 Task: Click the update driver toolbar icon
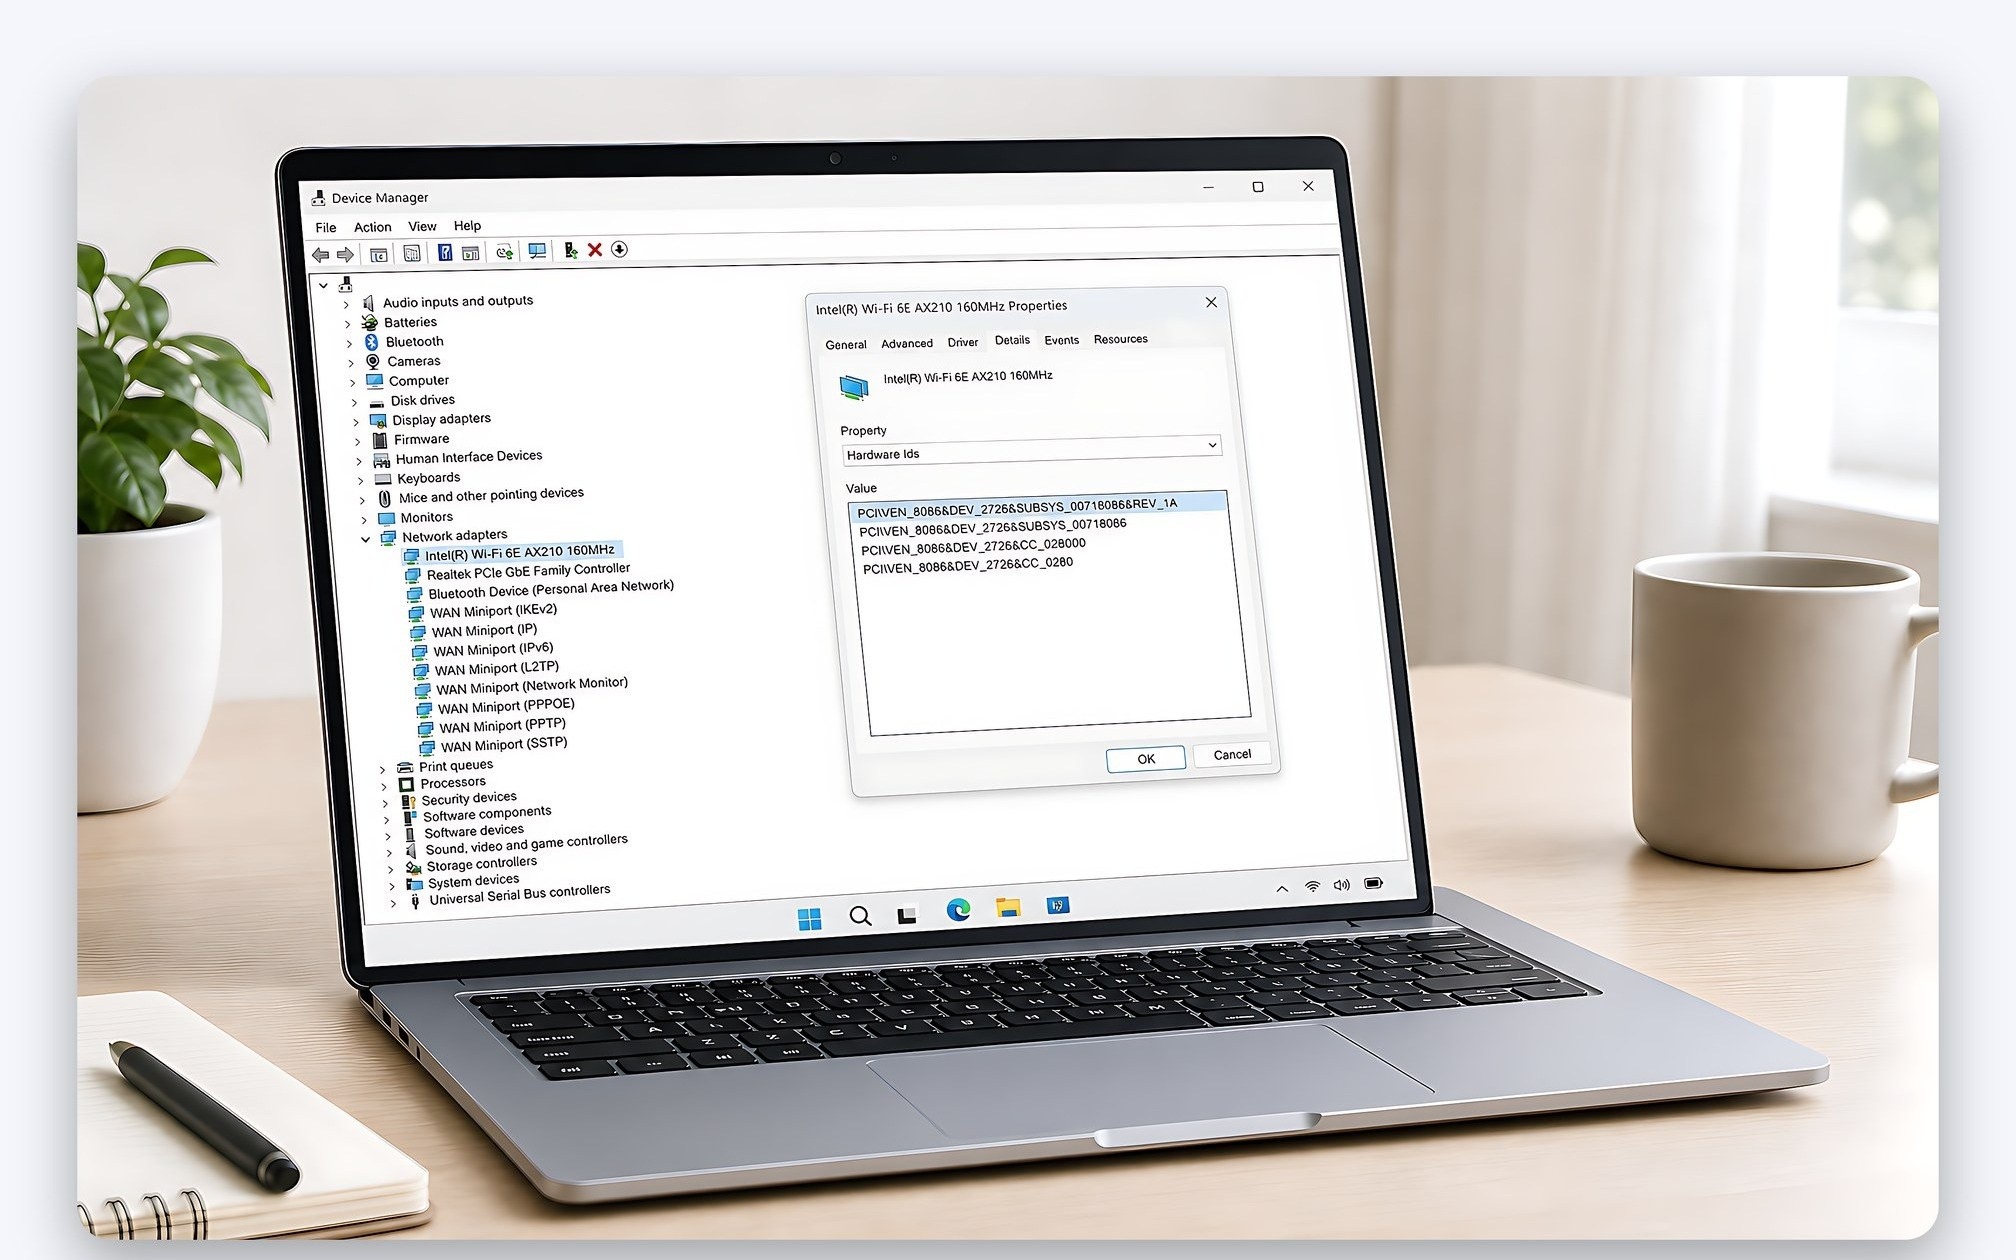click(x=570, y=250)
